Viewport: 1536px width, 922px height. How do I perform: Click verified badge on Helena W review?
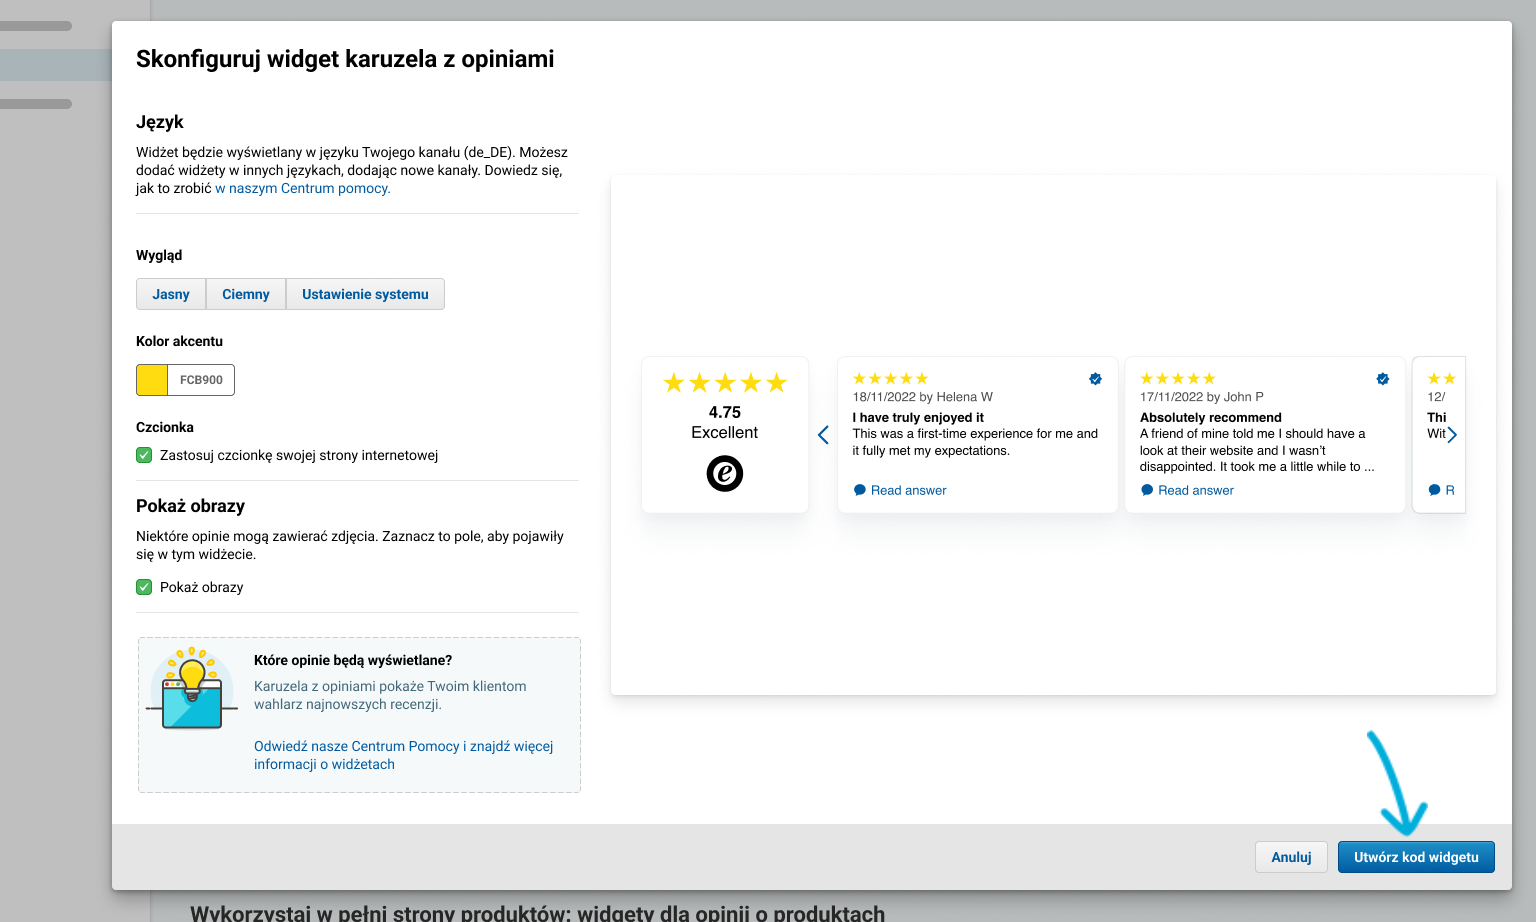[x=1095, y=379]
